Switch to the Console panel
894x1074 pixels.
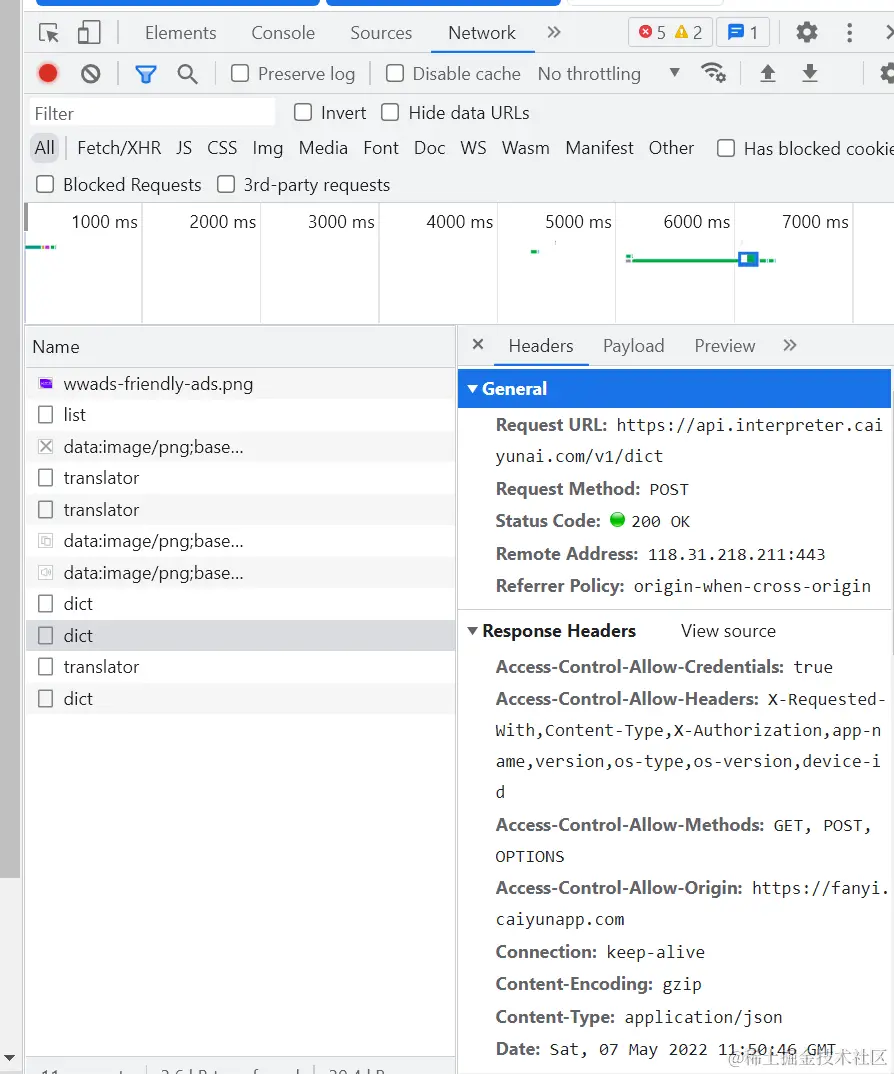pyautogui.click(x=283, y=32)
